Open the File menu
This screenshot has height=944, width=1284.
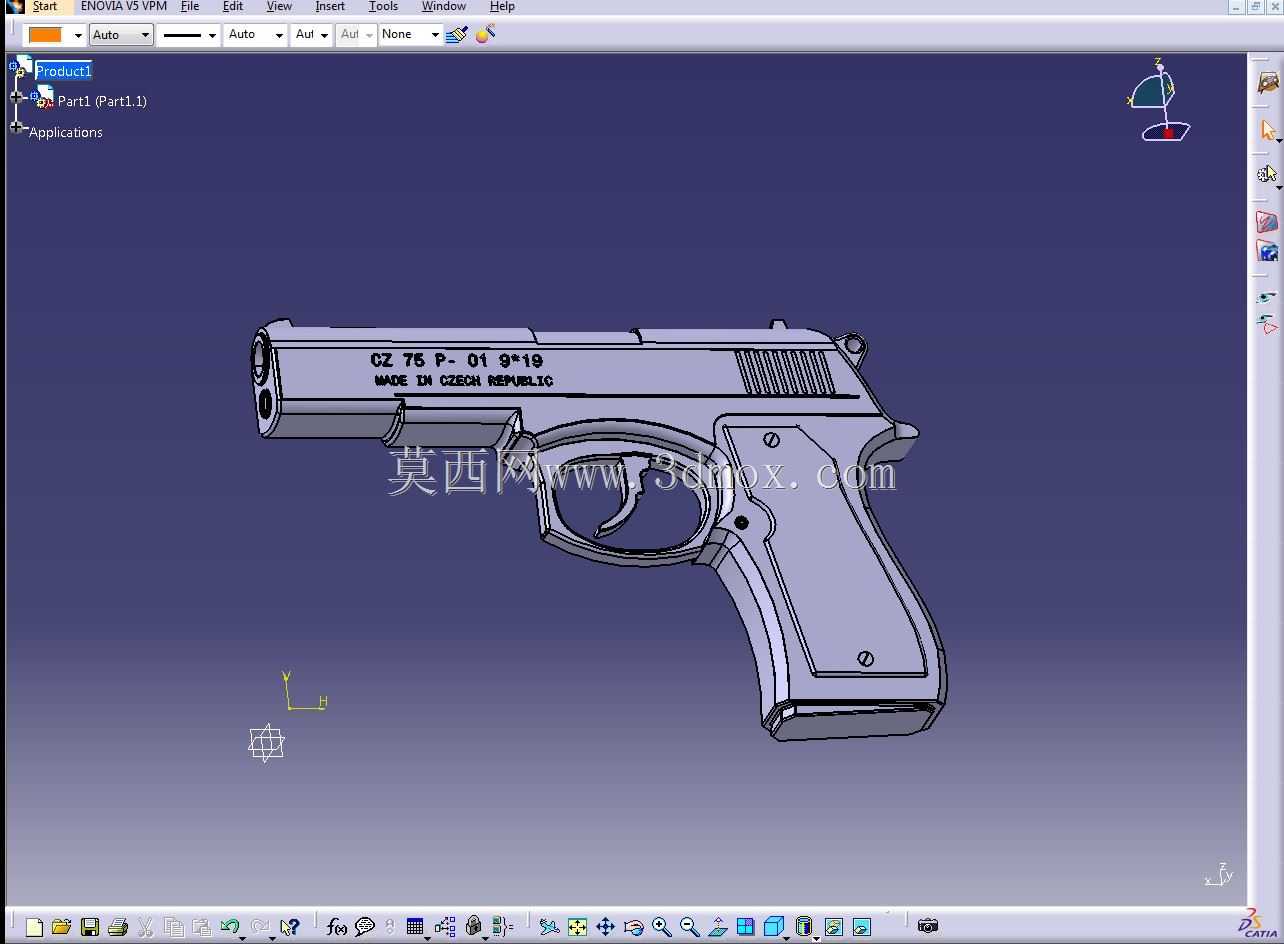[x=190, y=6]
